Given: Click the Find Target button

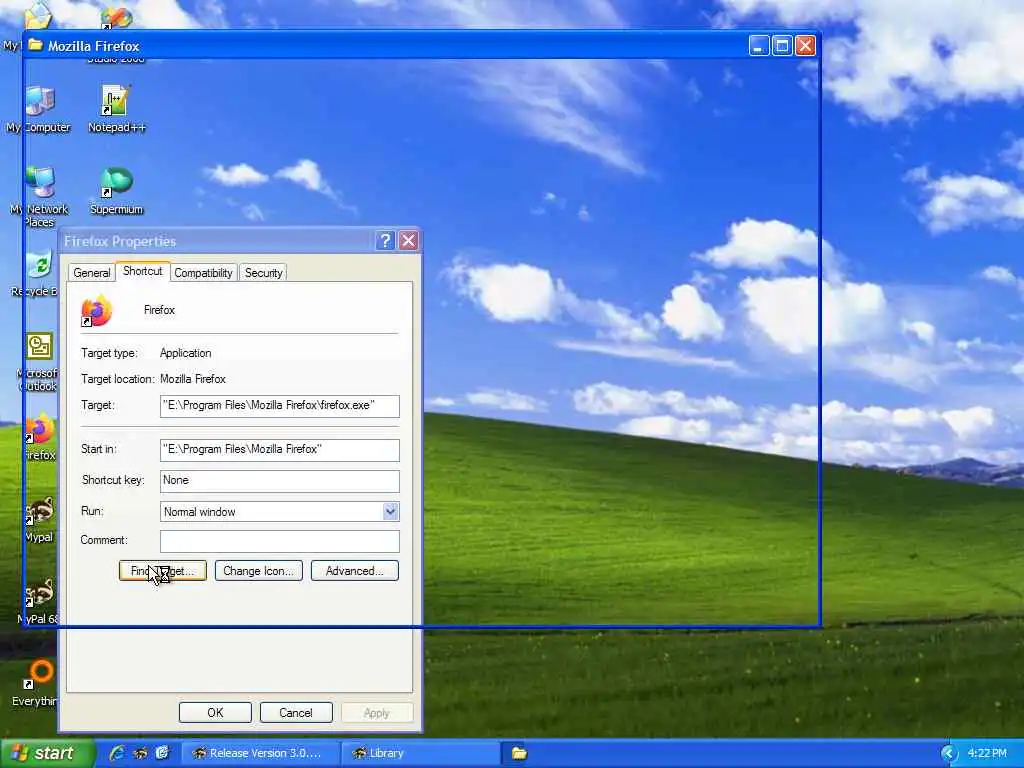Looking at the screenshot, I should coord(163,571).
